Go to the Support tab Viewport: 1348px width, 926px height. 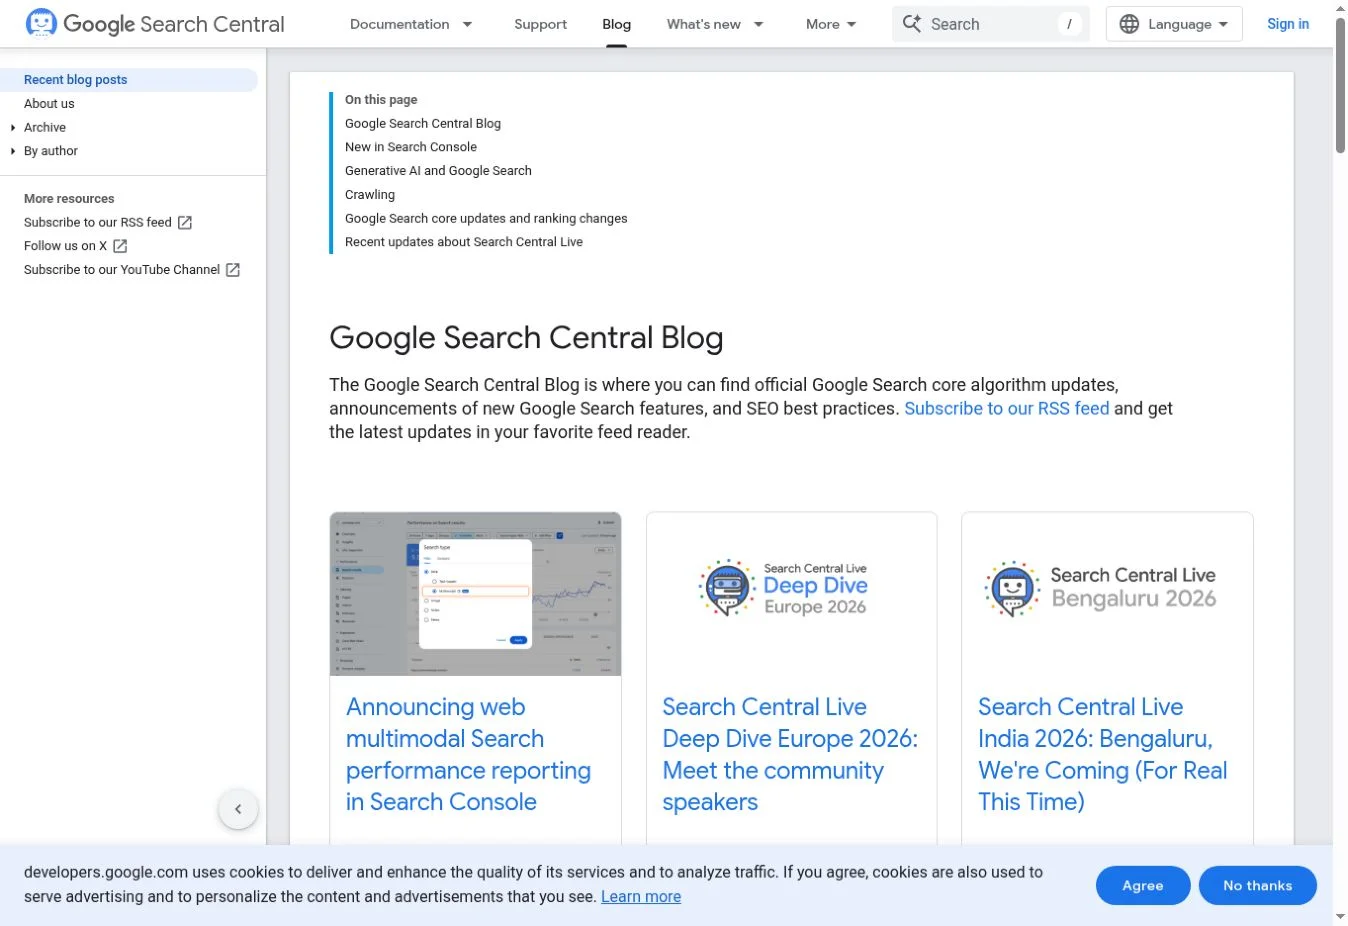tap(540, 24)
